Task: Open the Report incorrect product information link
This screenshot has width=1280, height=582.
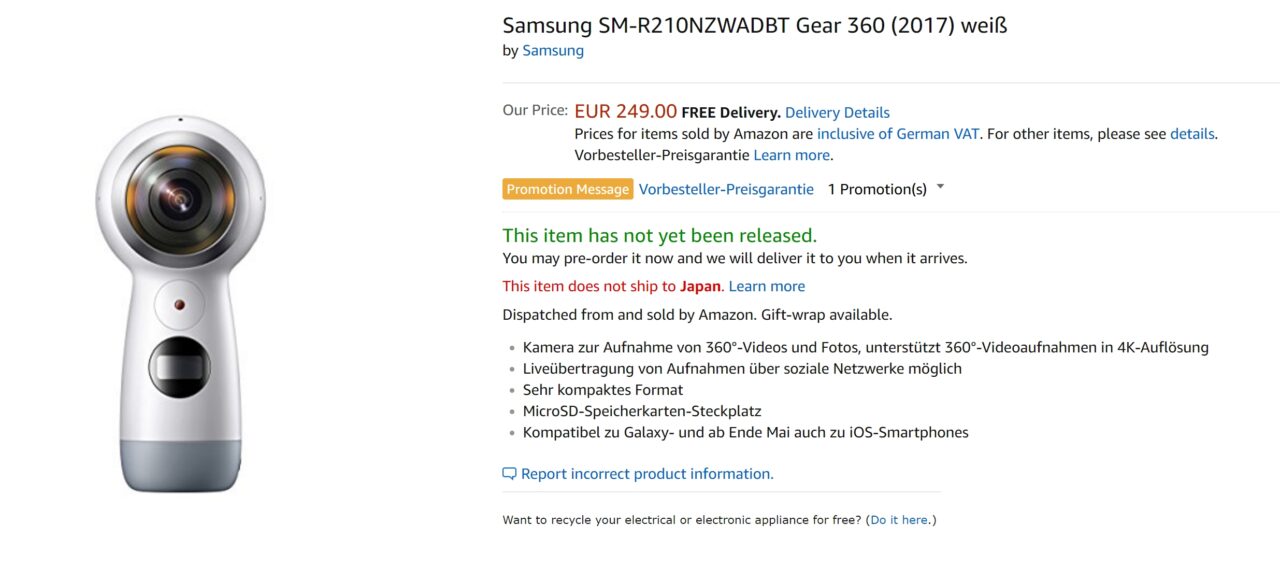Action: point(647,474)
